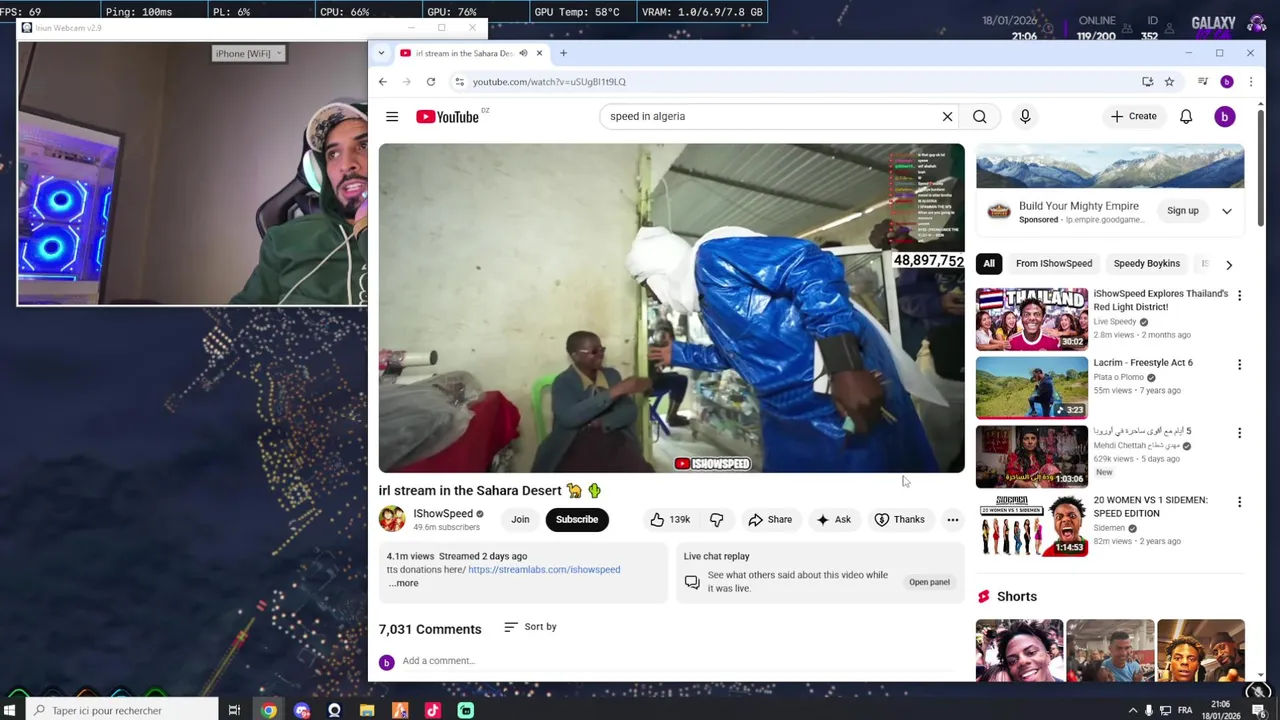Expand the sponsored ad chevron
The image size is (1280, 720).
(1227, 211)
